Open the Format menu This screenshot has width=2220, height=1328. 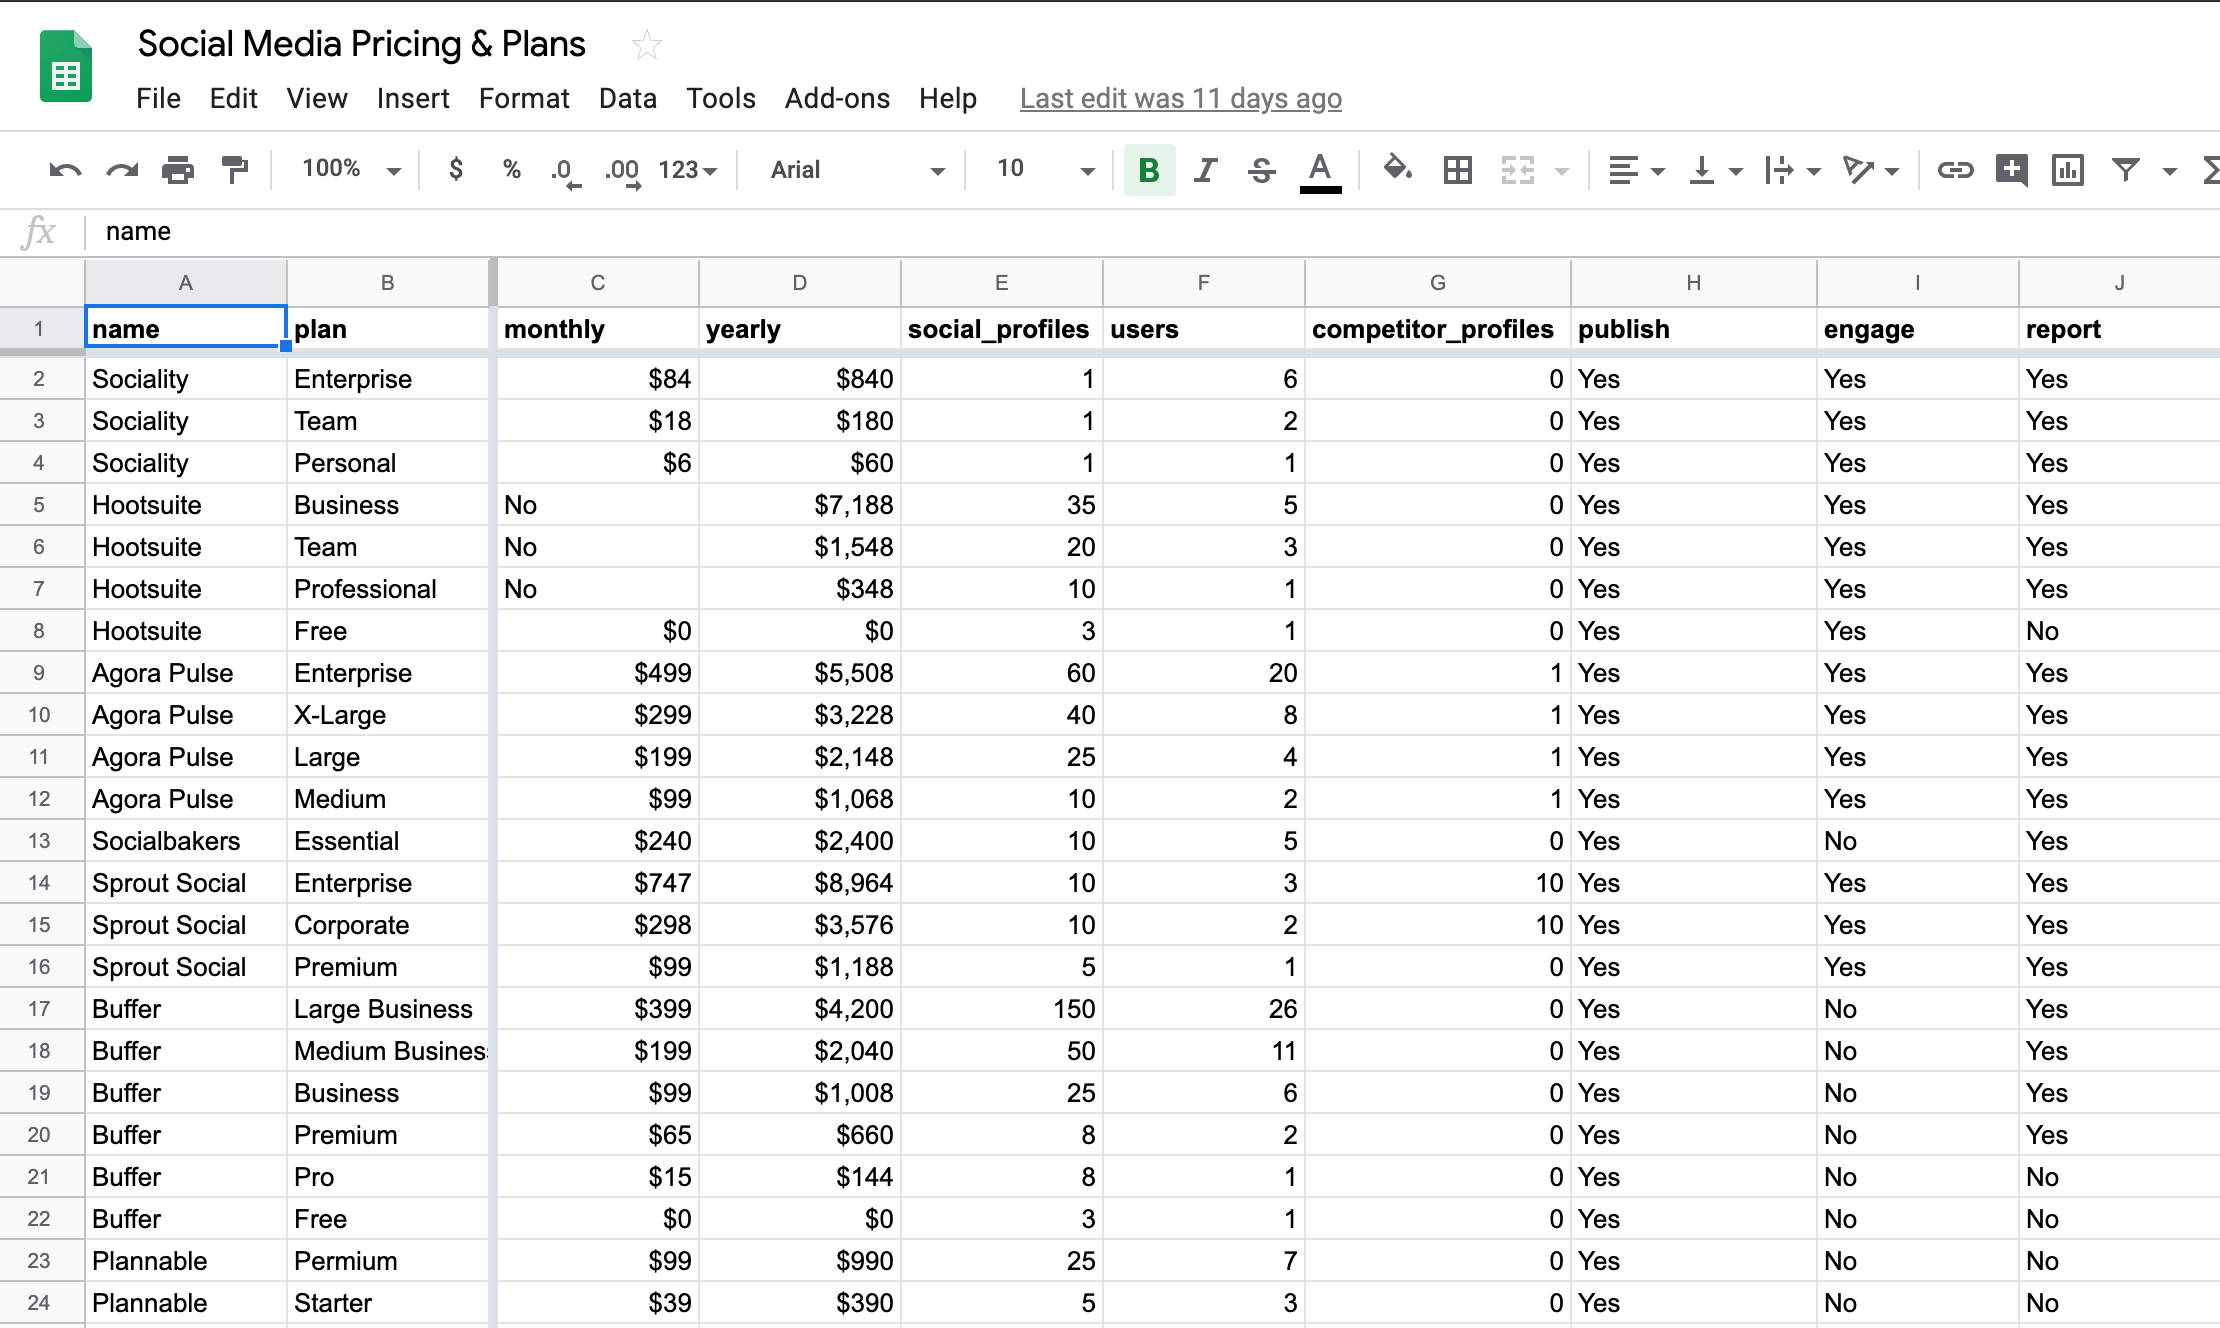[x=524, y=98]
